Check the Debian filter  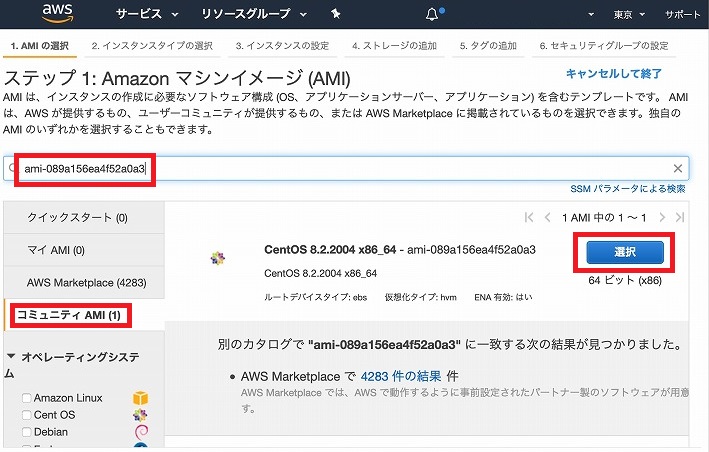pos(27,432)
